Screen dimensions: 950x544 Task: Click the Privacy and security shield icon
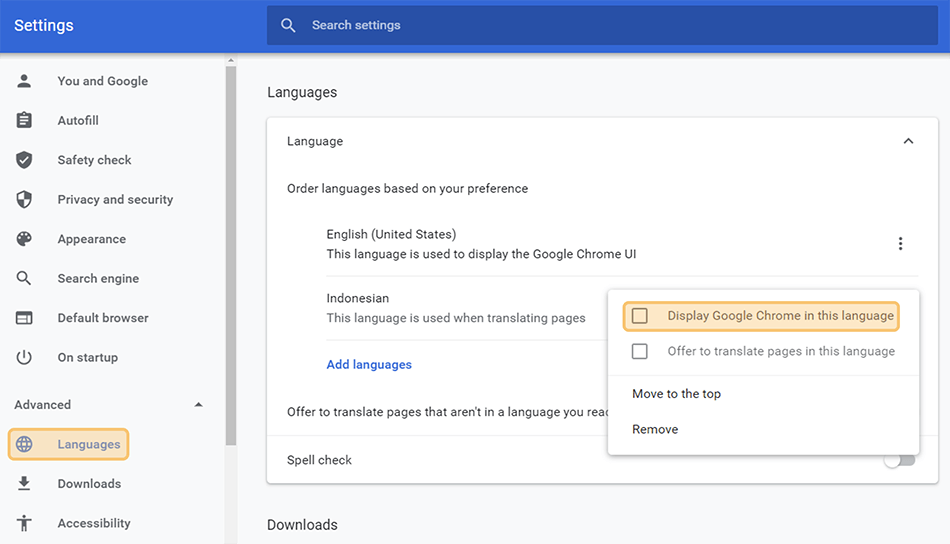(24, 199)
